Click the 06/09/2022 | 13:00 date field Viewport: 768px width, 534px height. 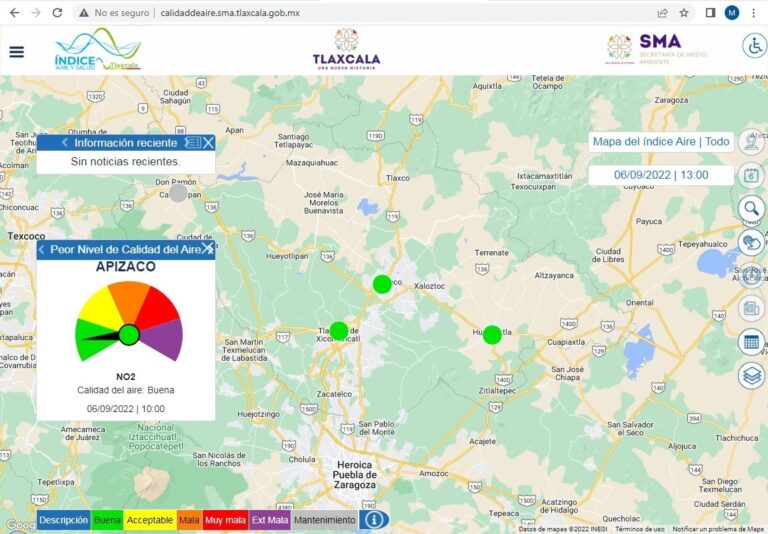point(661,175)
